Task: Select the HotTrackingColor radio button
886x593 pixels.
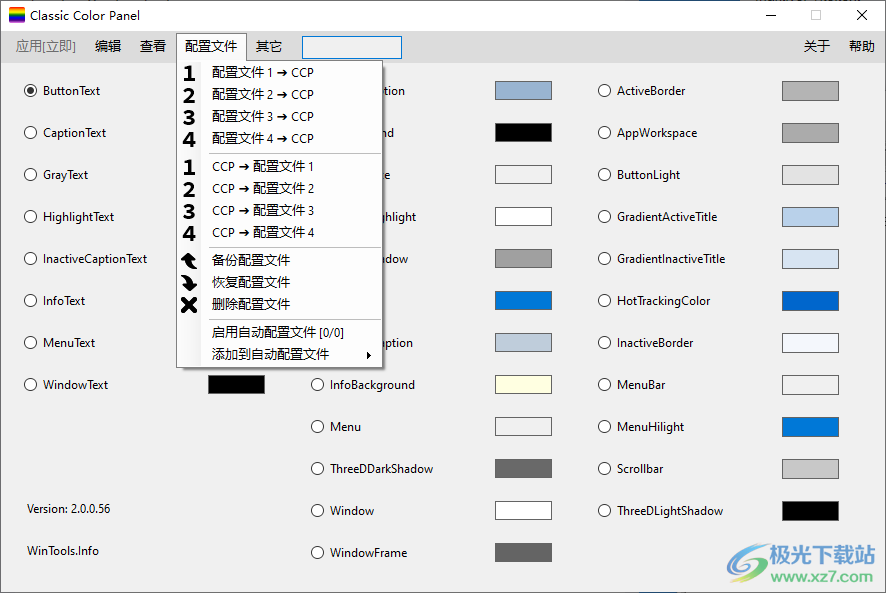Action: (604, 301)
